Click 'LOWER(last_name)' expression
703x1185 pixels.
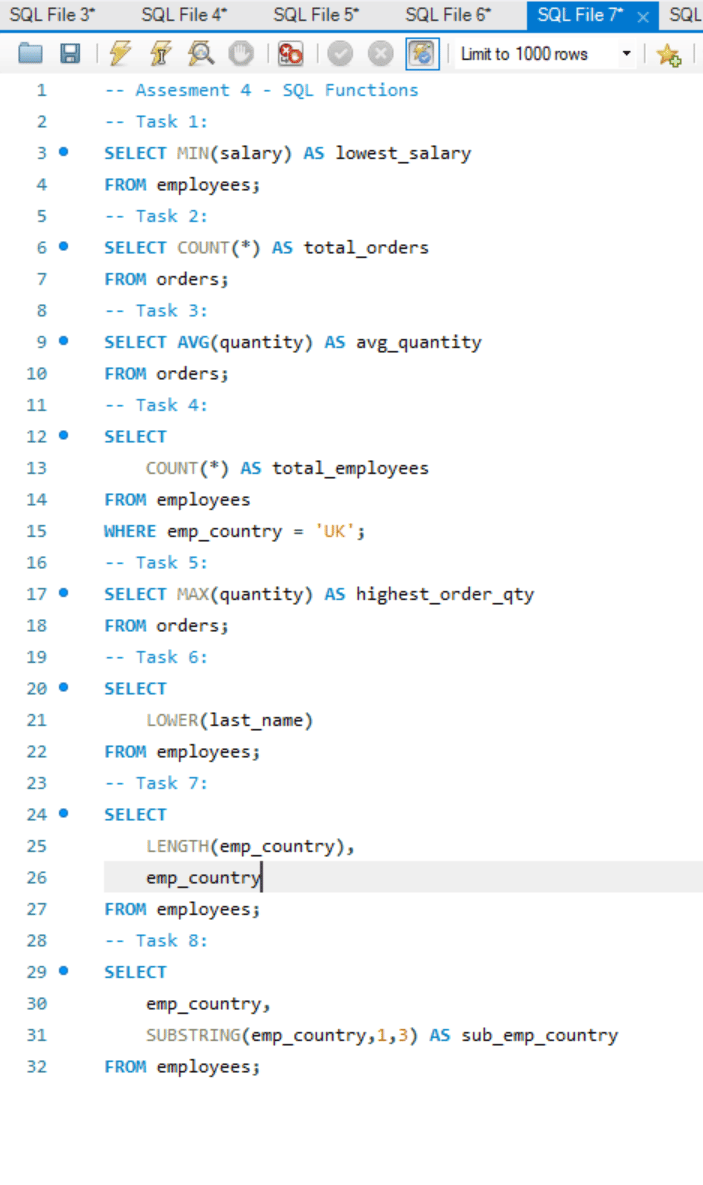(229, 720)
